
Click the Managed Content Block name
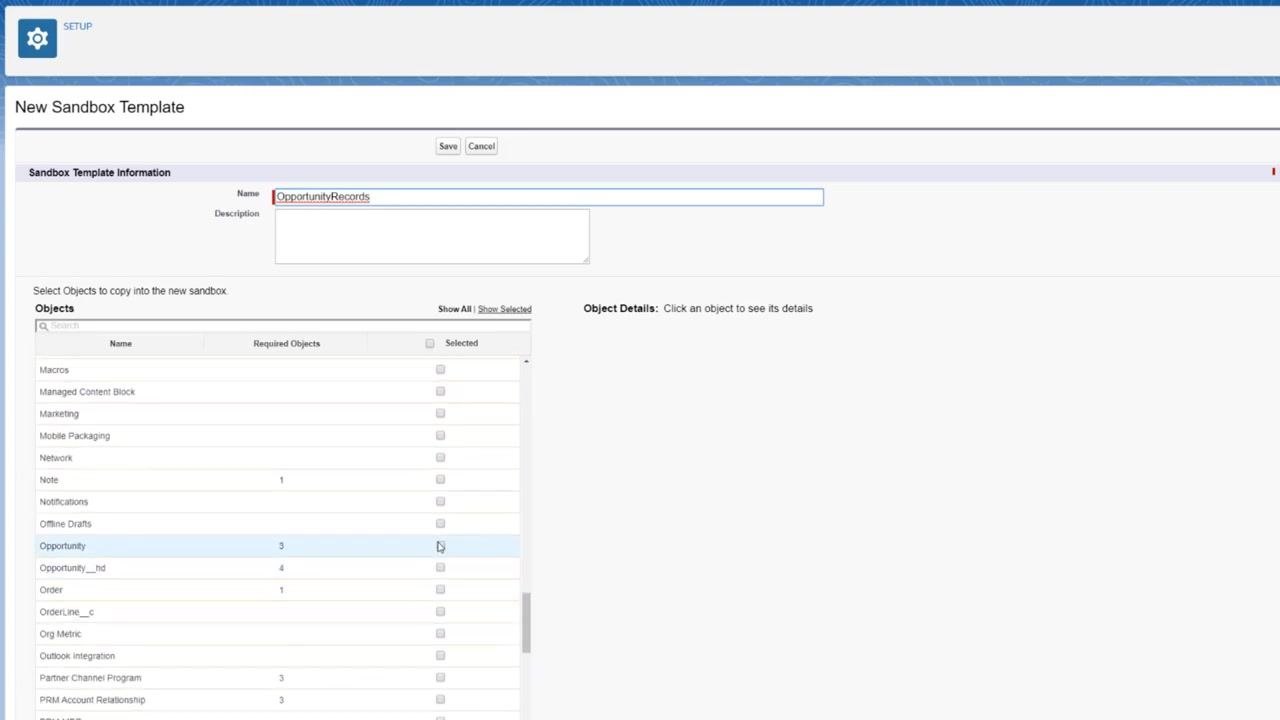point(87,392)
